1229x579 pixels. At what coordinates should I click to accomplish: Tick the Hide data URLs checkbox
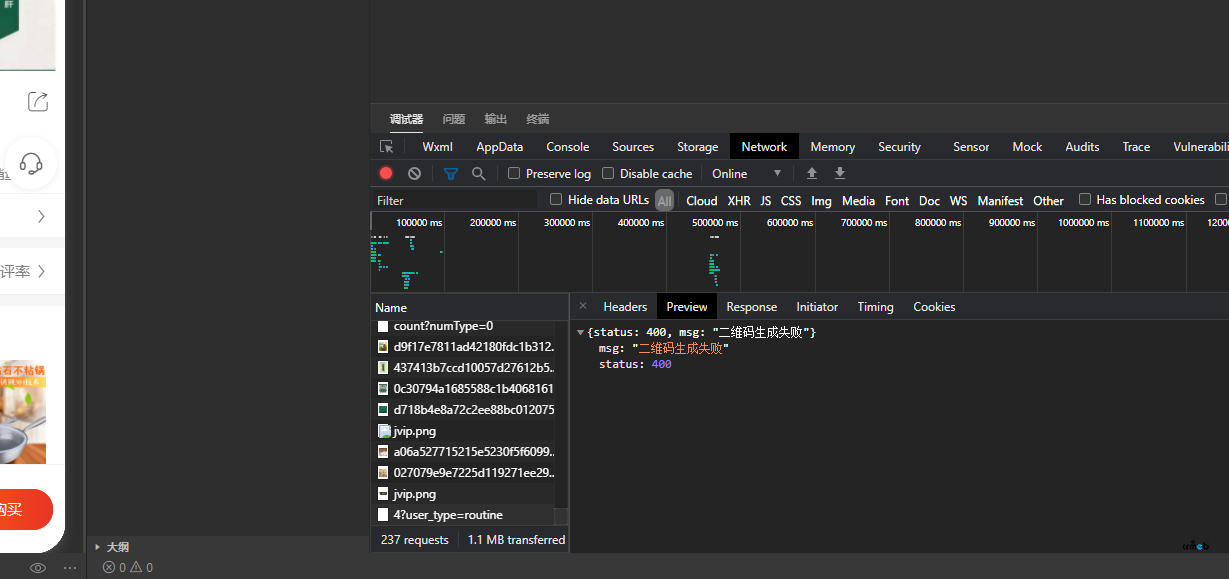[556, 199]
